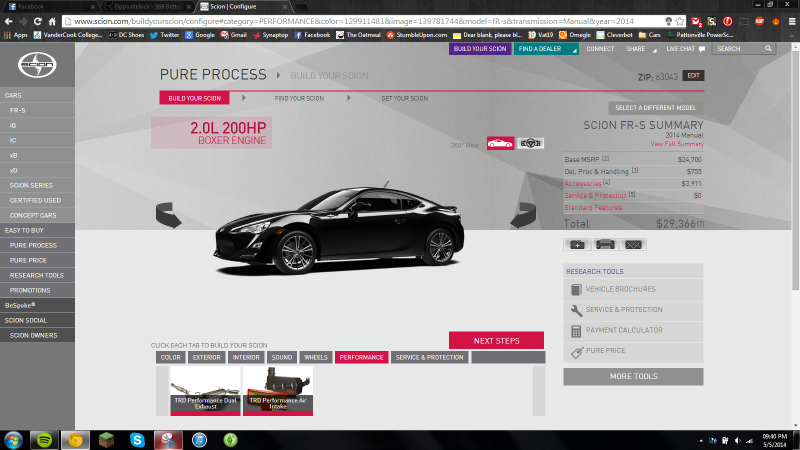Open the Twitter bookmark
The image size is (800, 450).
[164, 35]
